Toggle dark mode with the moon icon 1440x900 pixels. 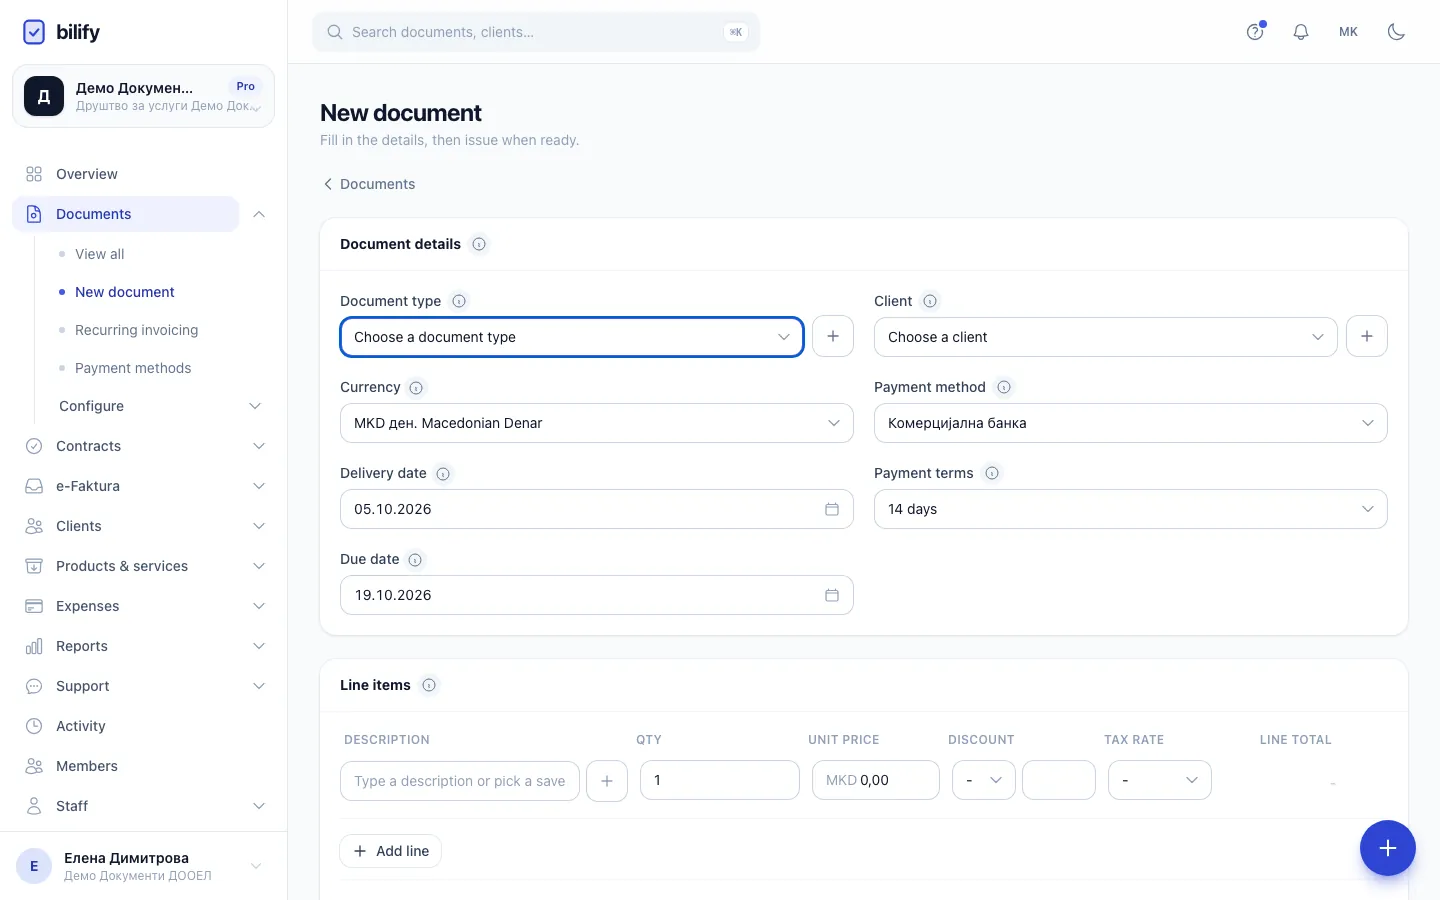coord(1397,32)
